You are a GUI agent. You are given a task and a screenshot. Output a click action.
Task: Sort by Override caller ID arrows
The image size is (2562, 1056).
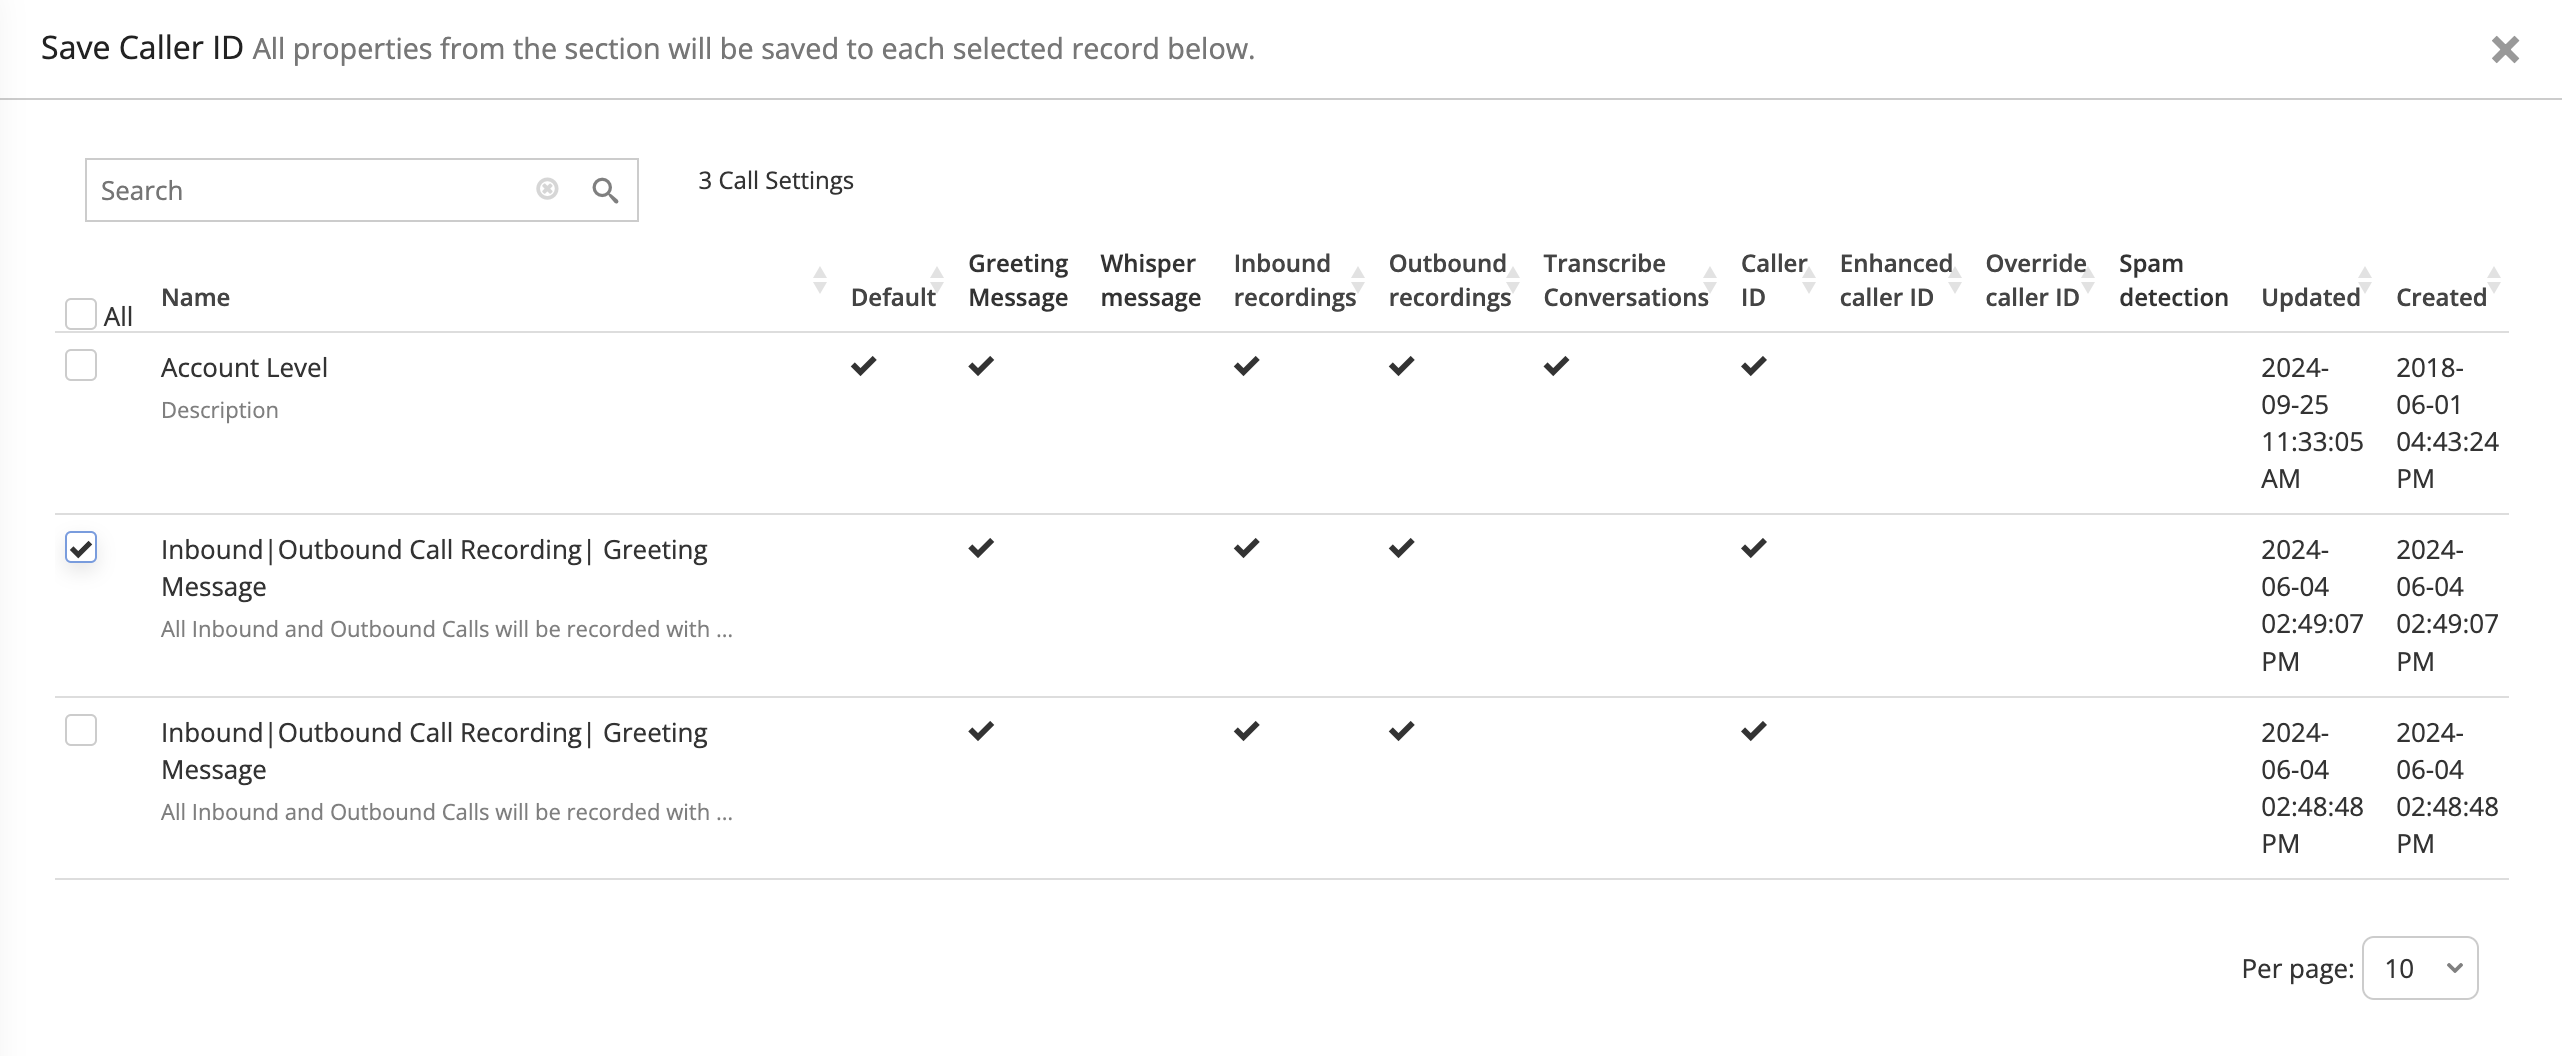(x=2088, y=280)
